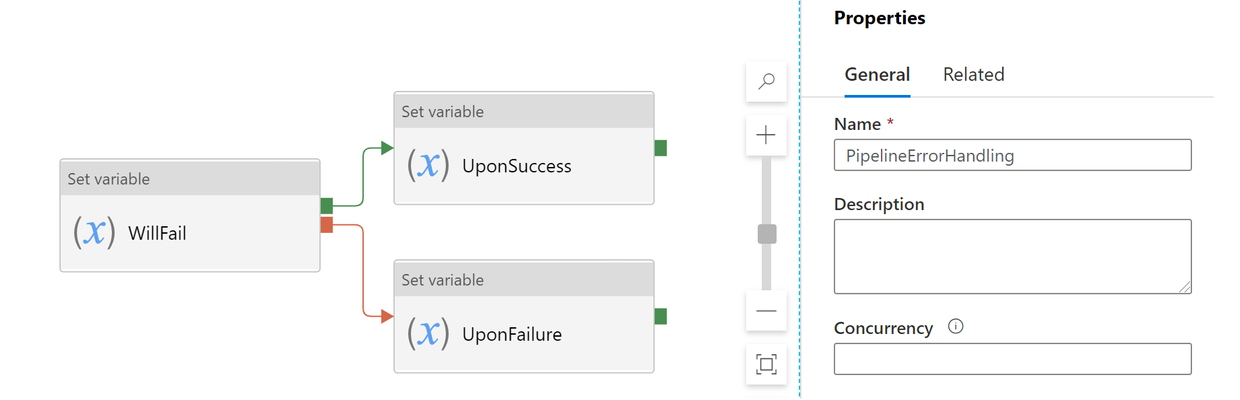1240x400 pixels.
Task: Click UponFailure activity's green output connector
Action: click(660, 316)
